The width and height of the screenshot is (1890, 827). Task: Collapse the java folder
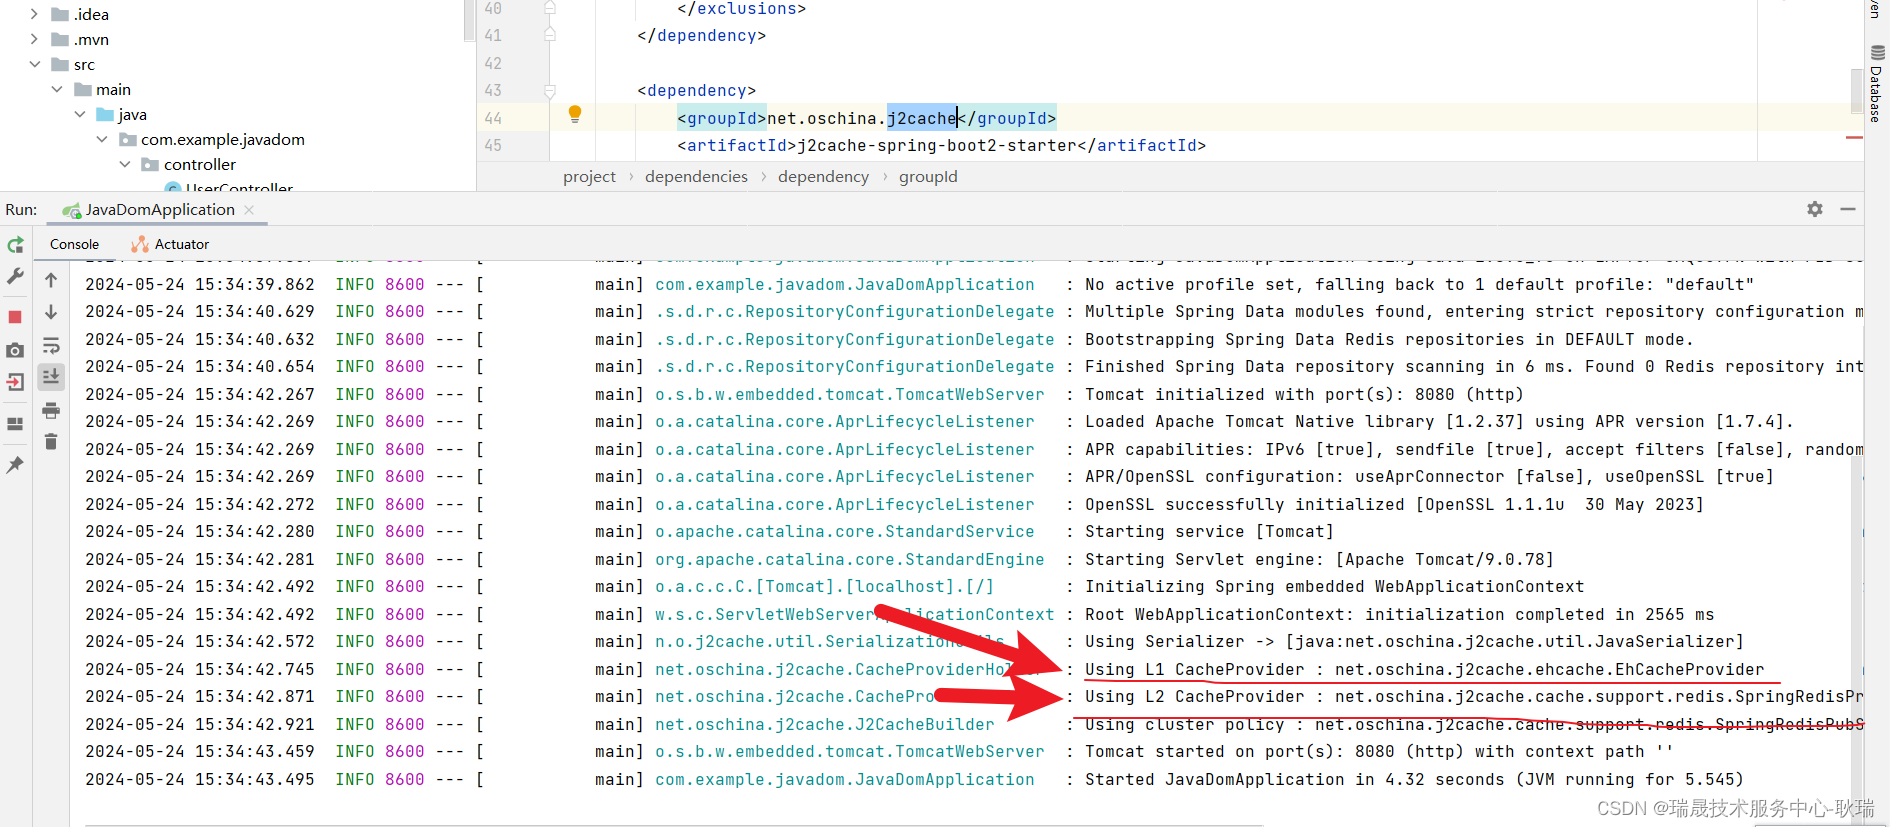[80, 114]
